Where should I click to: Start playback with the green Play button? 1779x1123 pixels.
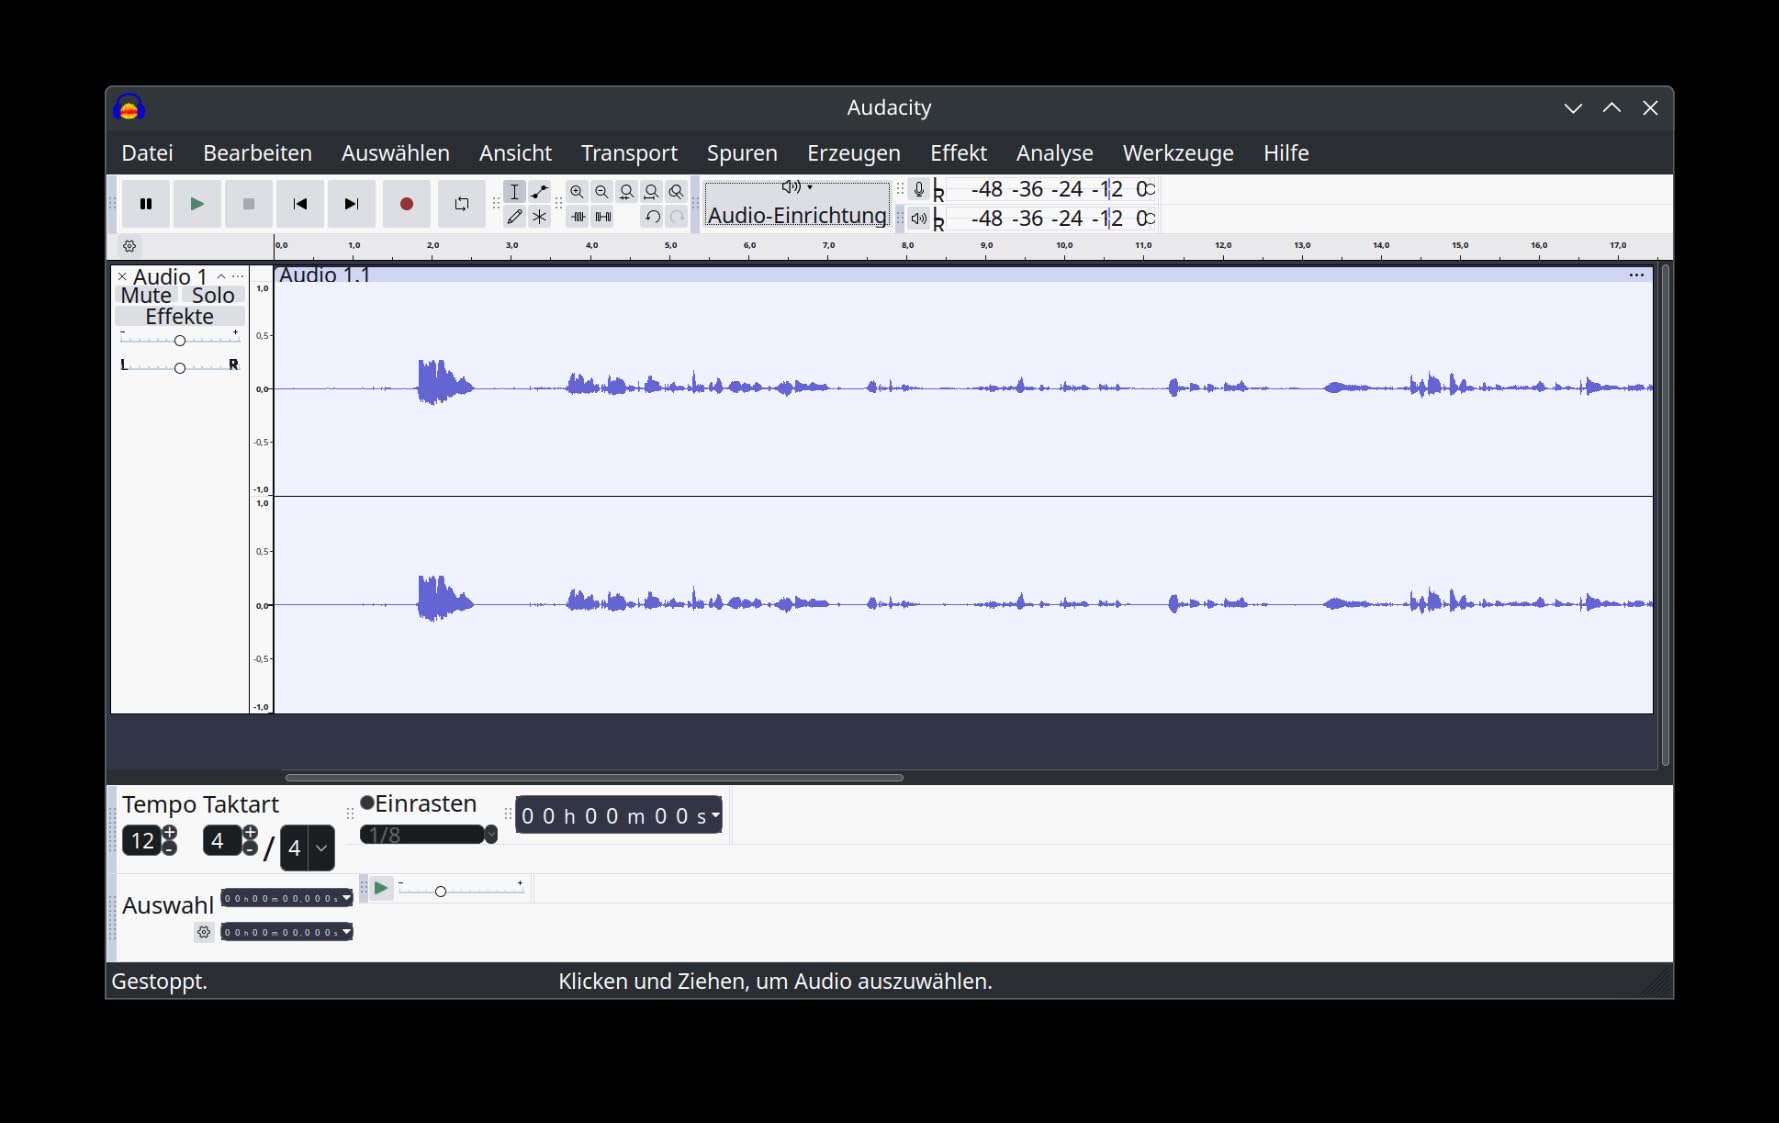pos(197,204)
